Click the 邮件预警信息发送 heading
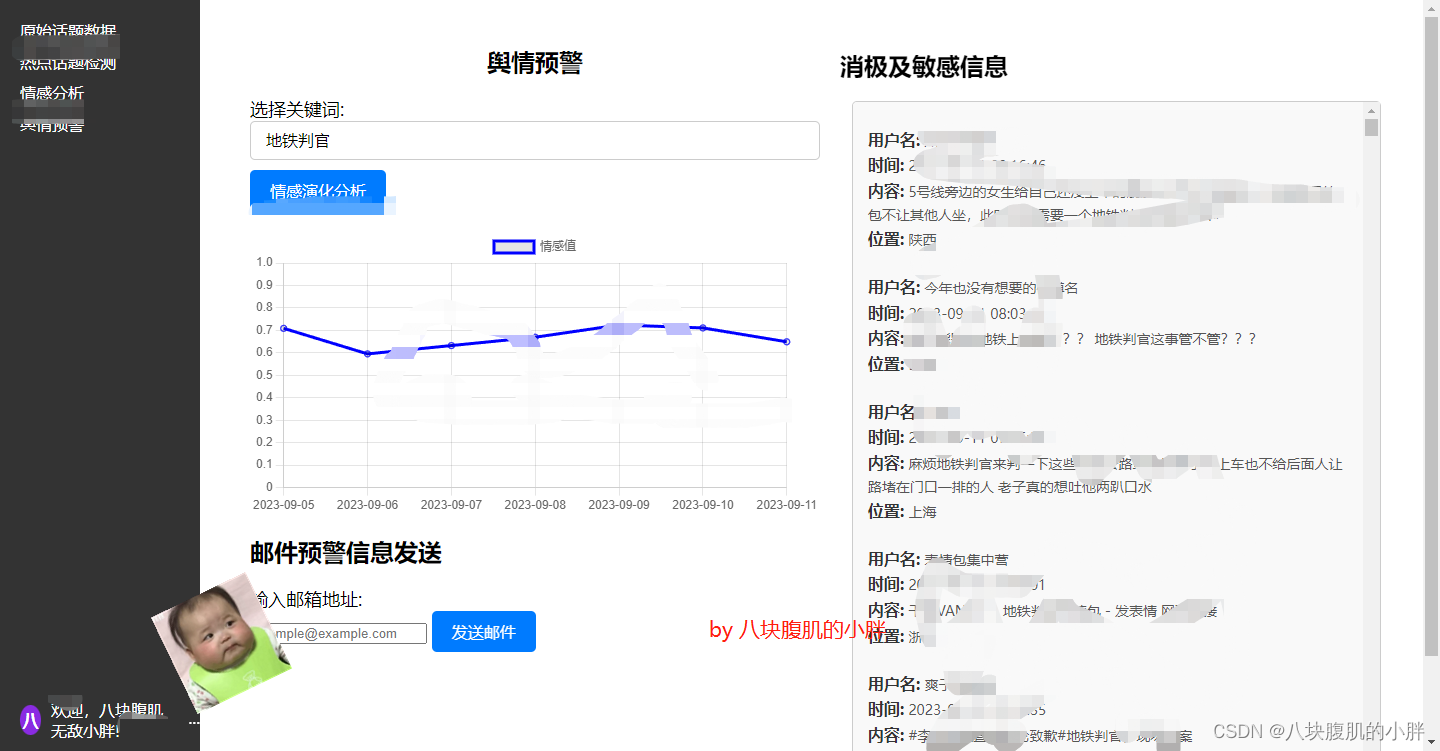This screenshot has width=1440, height=751. [346, 553]
